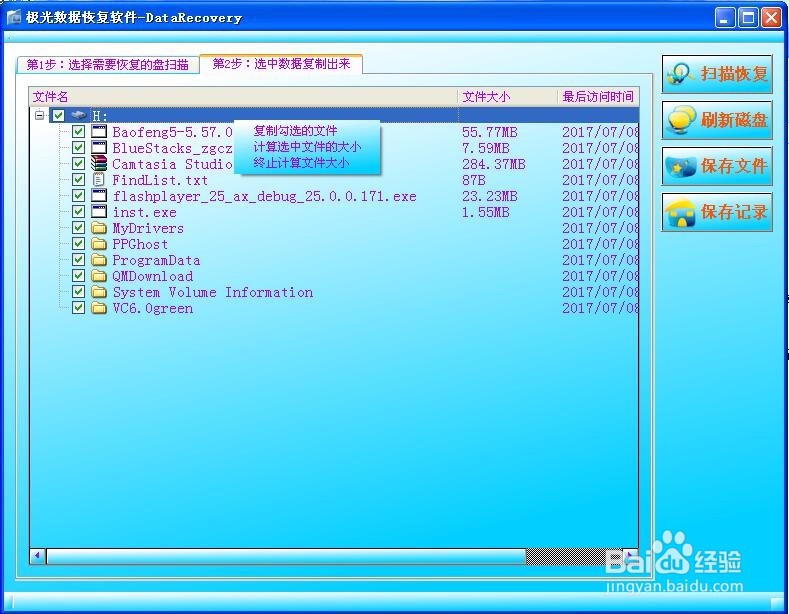
Task: Toggle the PPGhost folder checkbox
Action: [x=78, y=244]
